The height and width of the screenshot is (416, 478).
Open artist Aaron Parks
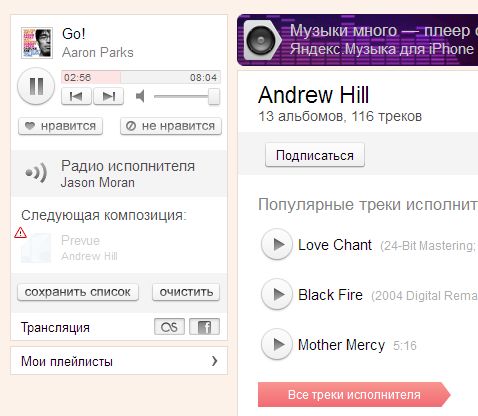[x=98, y=52]
